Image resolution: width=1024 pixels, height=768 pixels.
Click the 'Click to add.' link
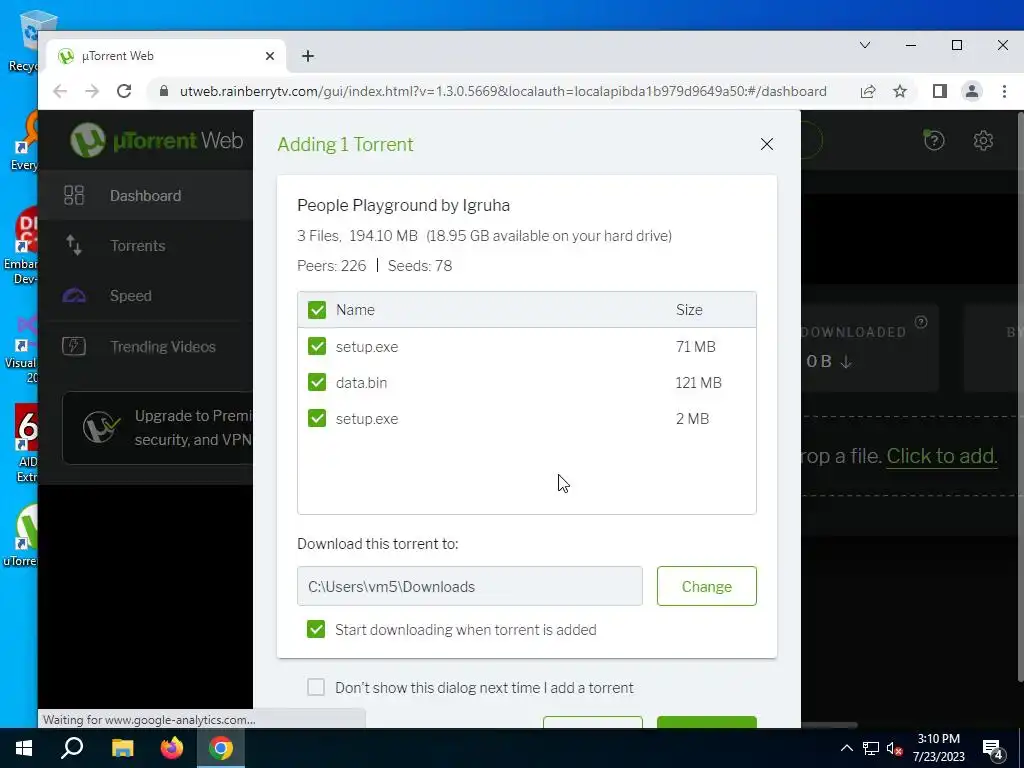(942, 456)
